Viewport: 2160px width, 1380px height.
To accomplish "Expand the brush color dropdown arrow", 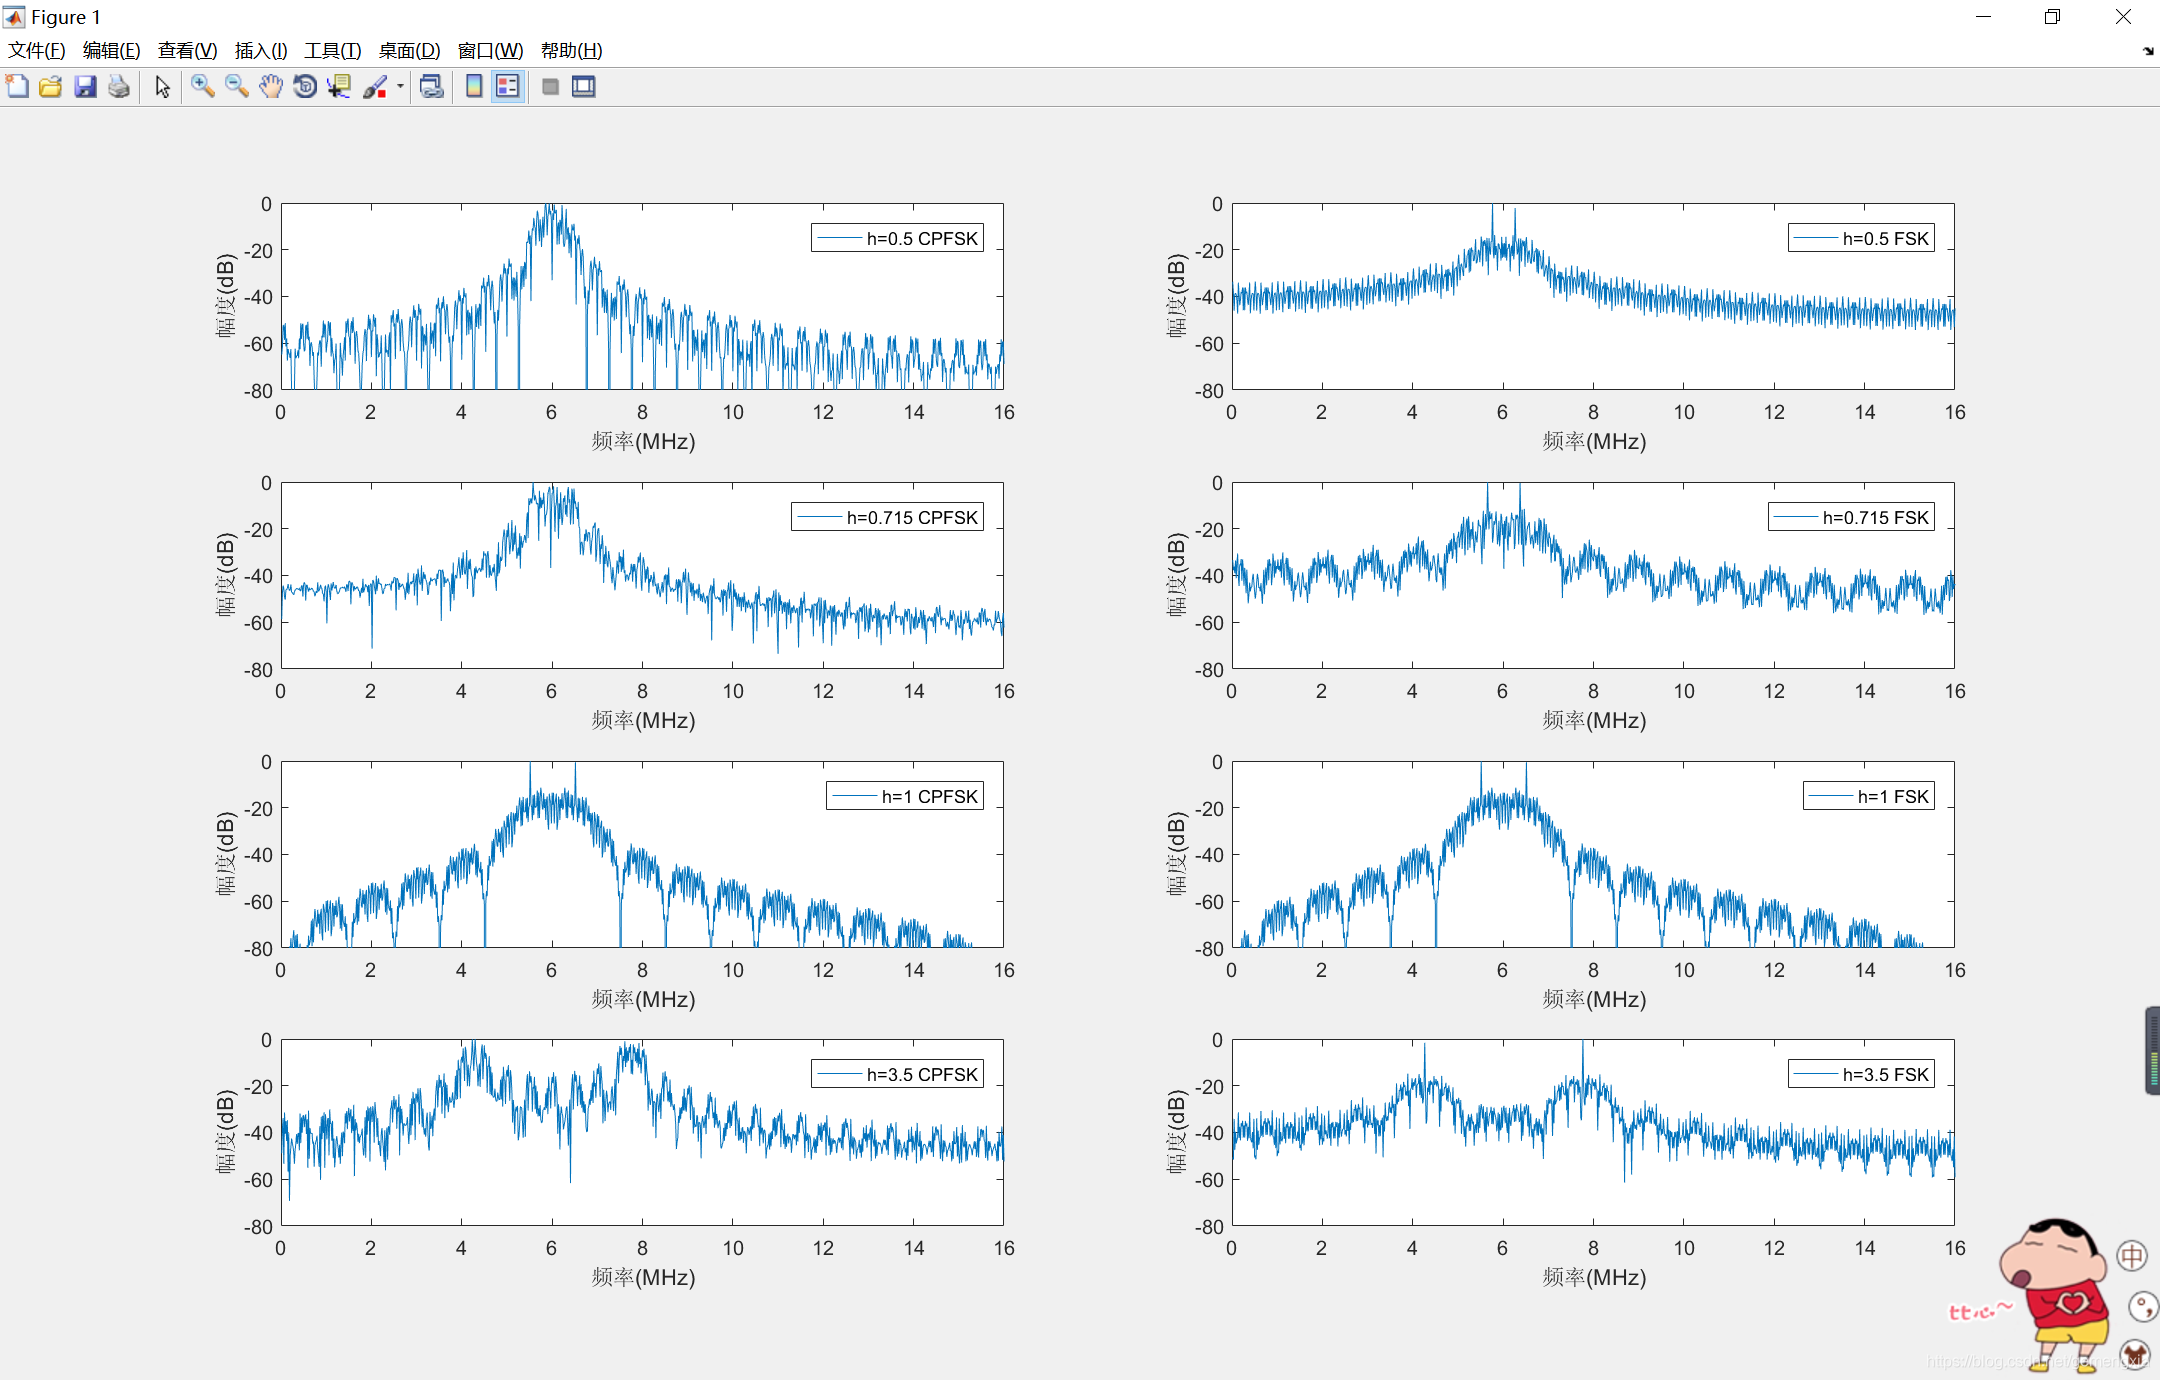I will click(x=400, y=87).
